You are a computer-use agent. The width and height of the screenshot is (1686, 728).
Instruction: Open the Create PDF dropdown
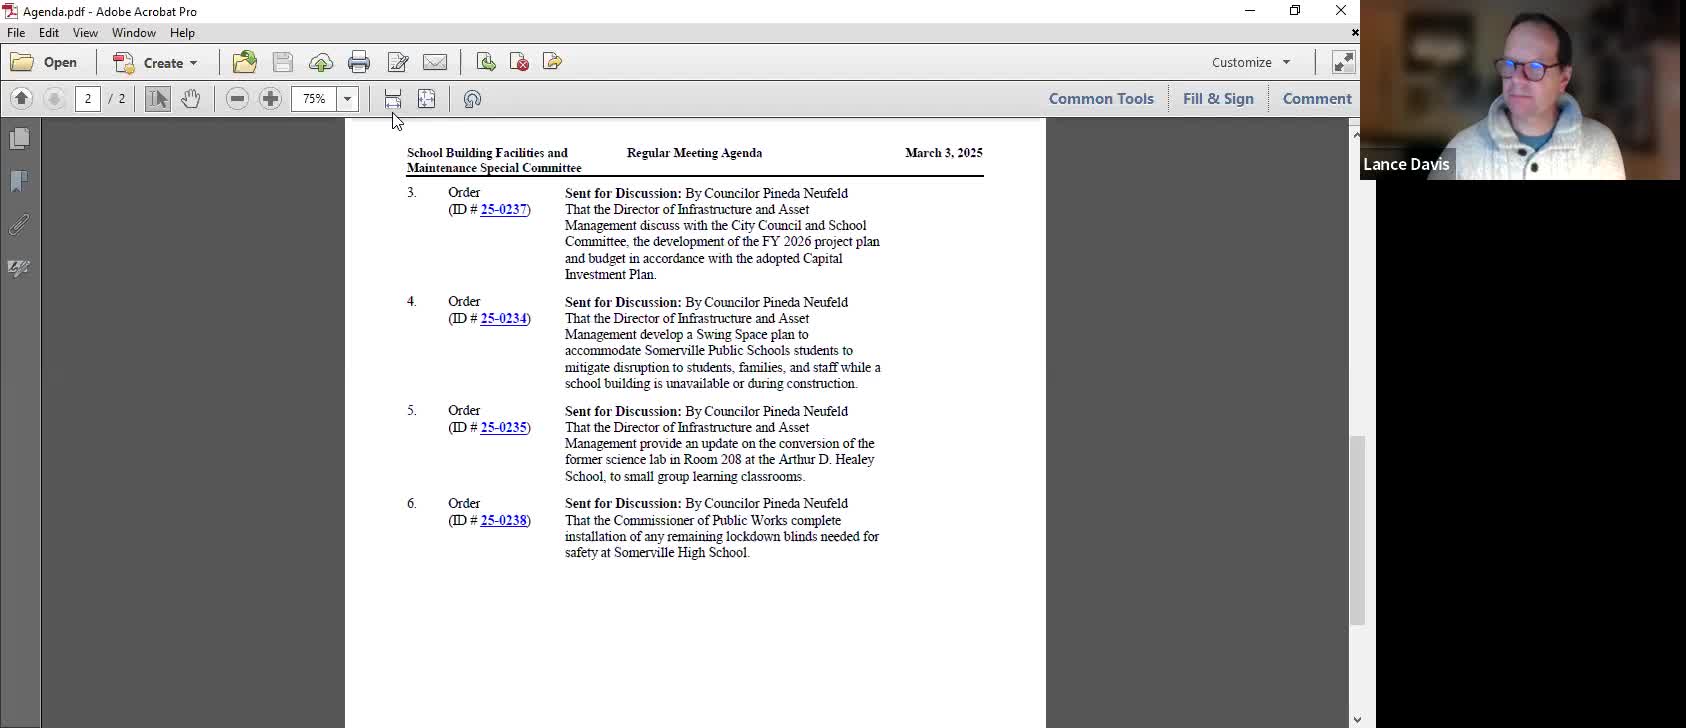pyautogui.click(x=155, y=62)
